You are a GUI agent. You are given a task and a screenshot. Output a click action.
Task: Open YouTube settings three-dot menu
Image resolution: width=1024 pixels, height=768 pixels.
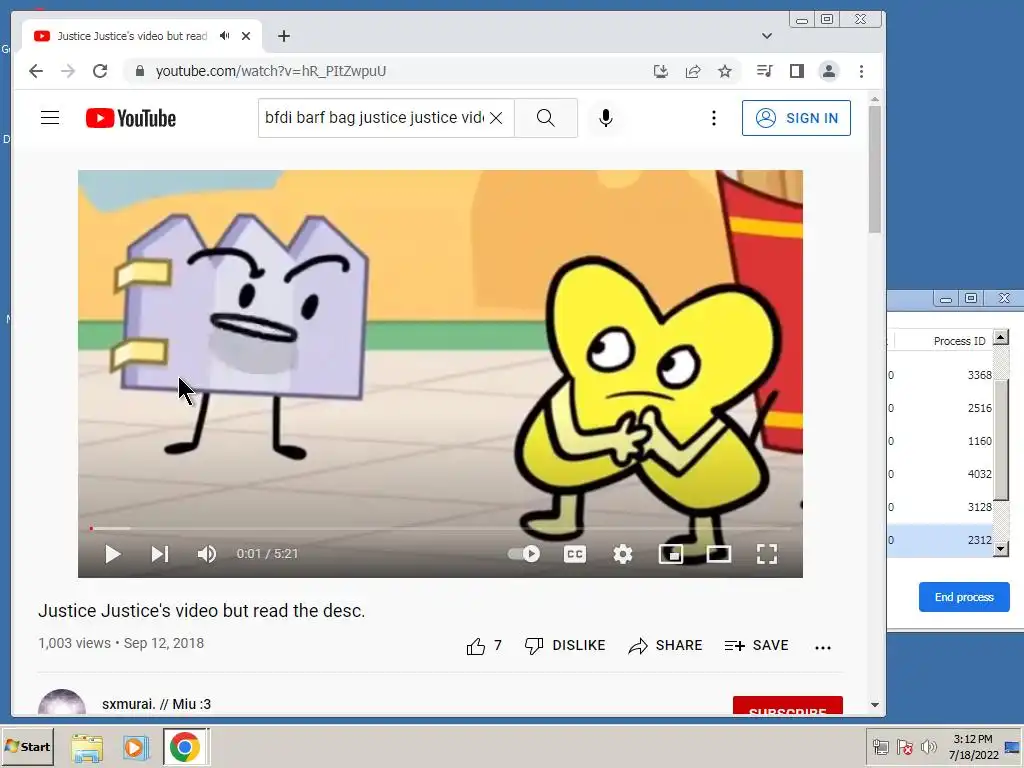[714, 118]
